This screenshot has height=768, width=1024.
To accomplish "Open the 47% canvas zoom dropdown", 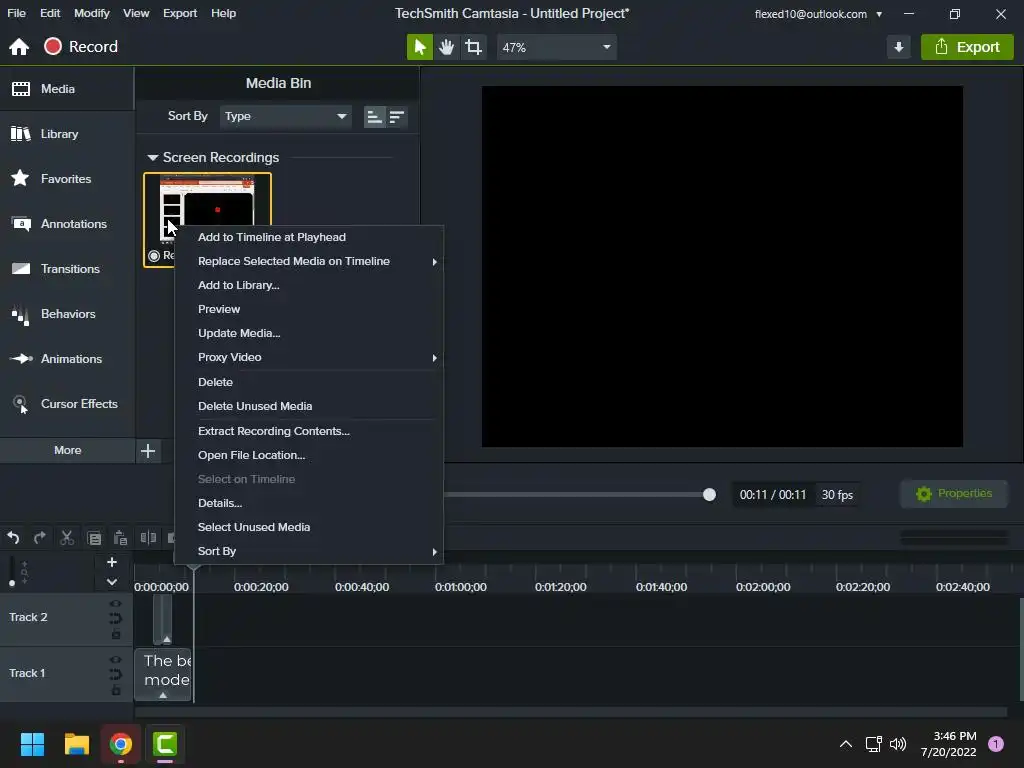I will point(556,47).
